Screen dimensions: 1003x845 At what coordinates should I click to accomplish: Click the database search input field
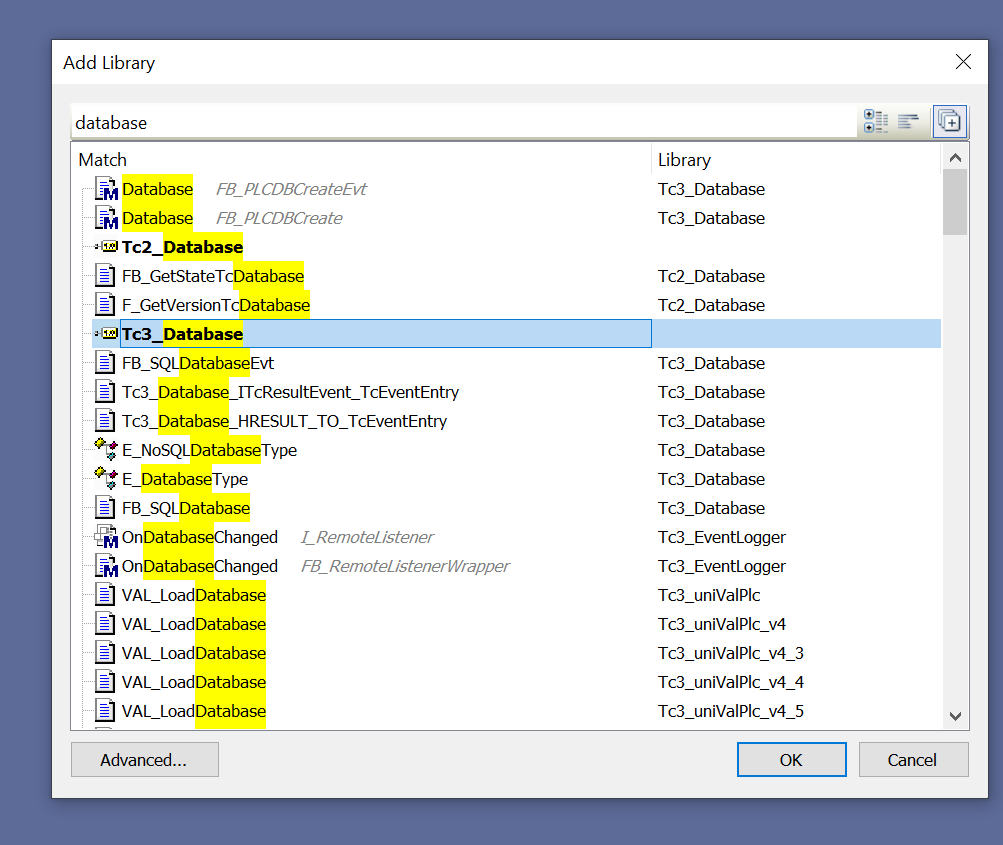(x=464, y=122)
